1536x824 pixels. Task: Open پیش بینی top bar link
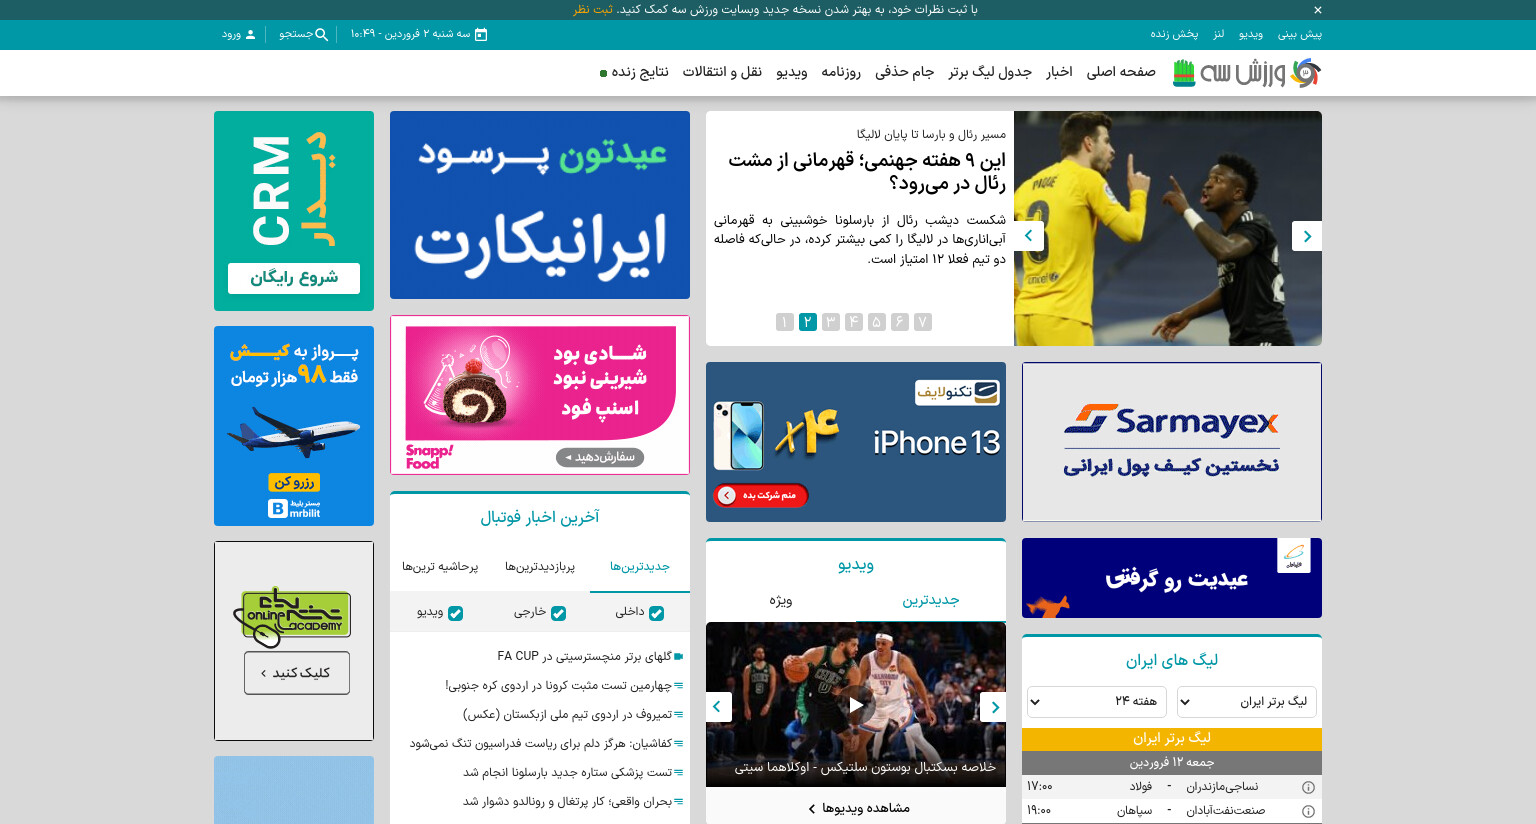(1300, 34)
